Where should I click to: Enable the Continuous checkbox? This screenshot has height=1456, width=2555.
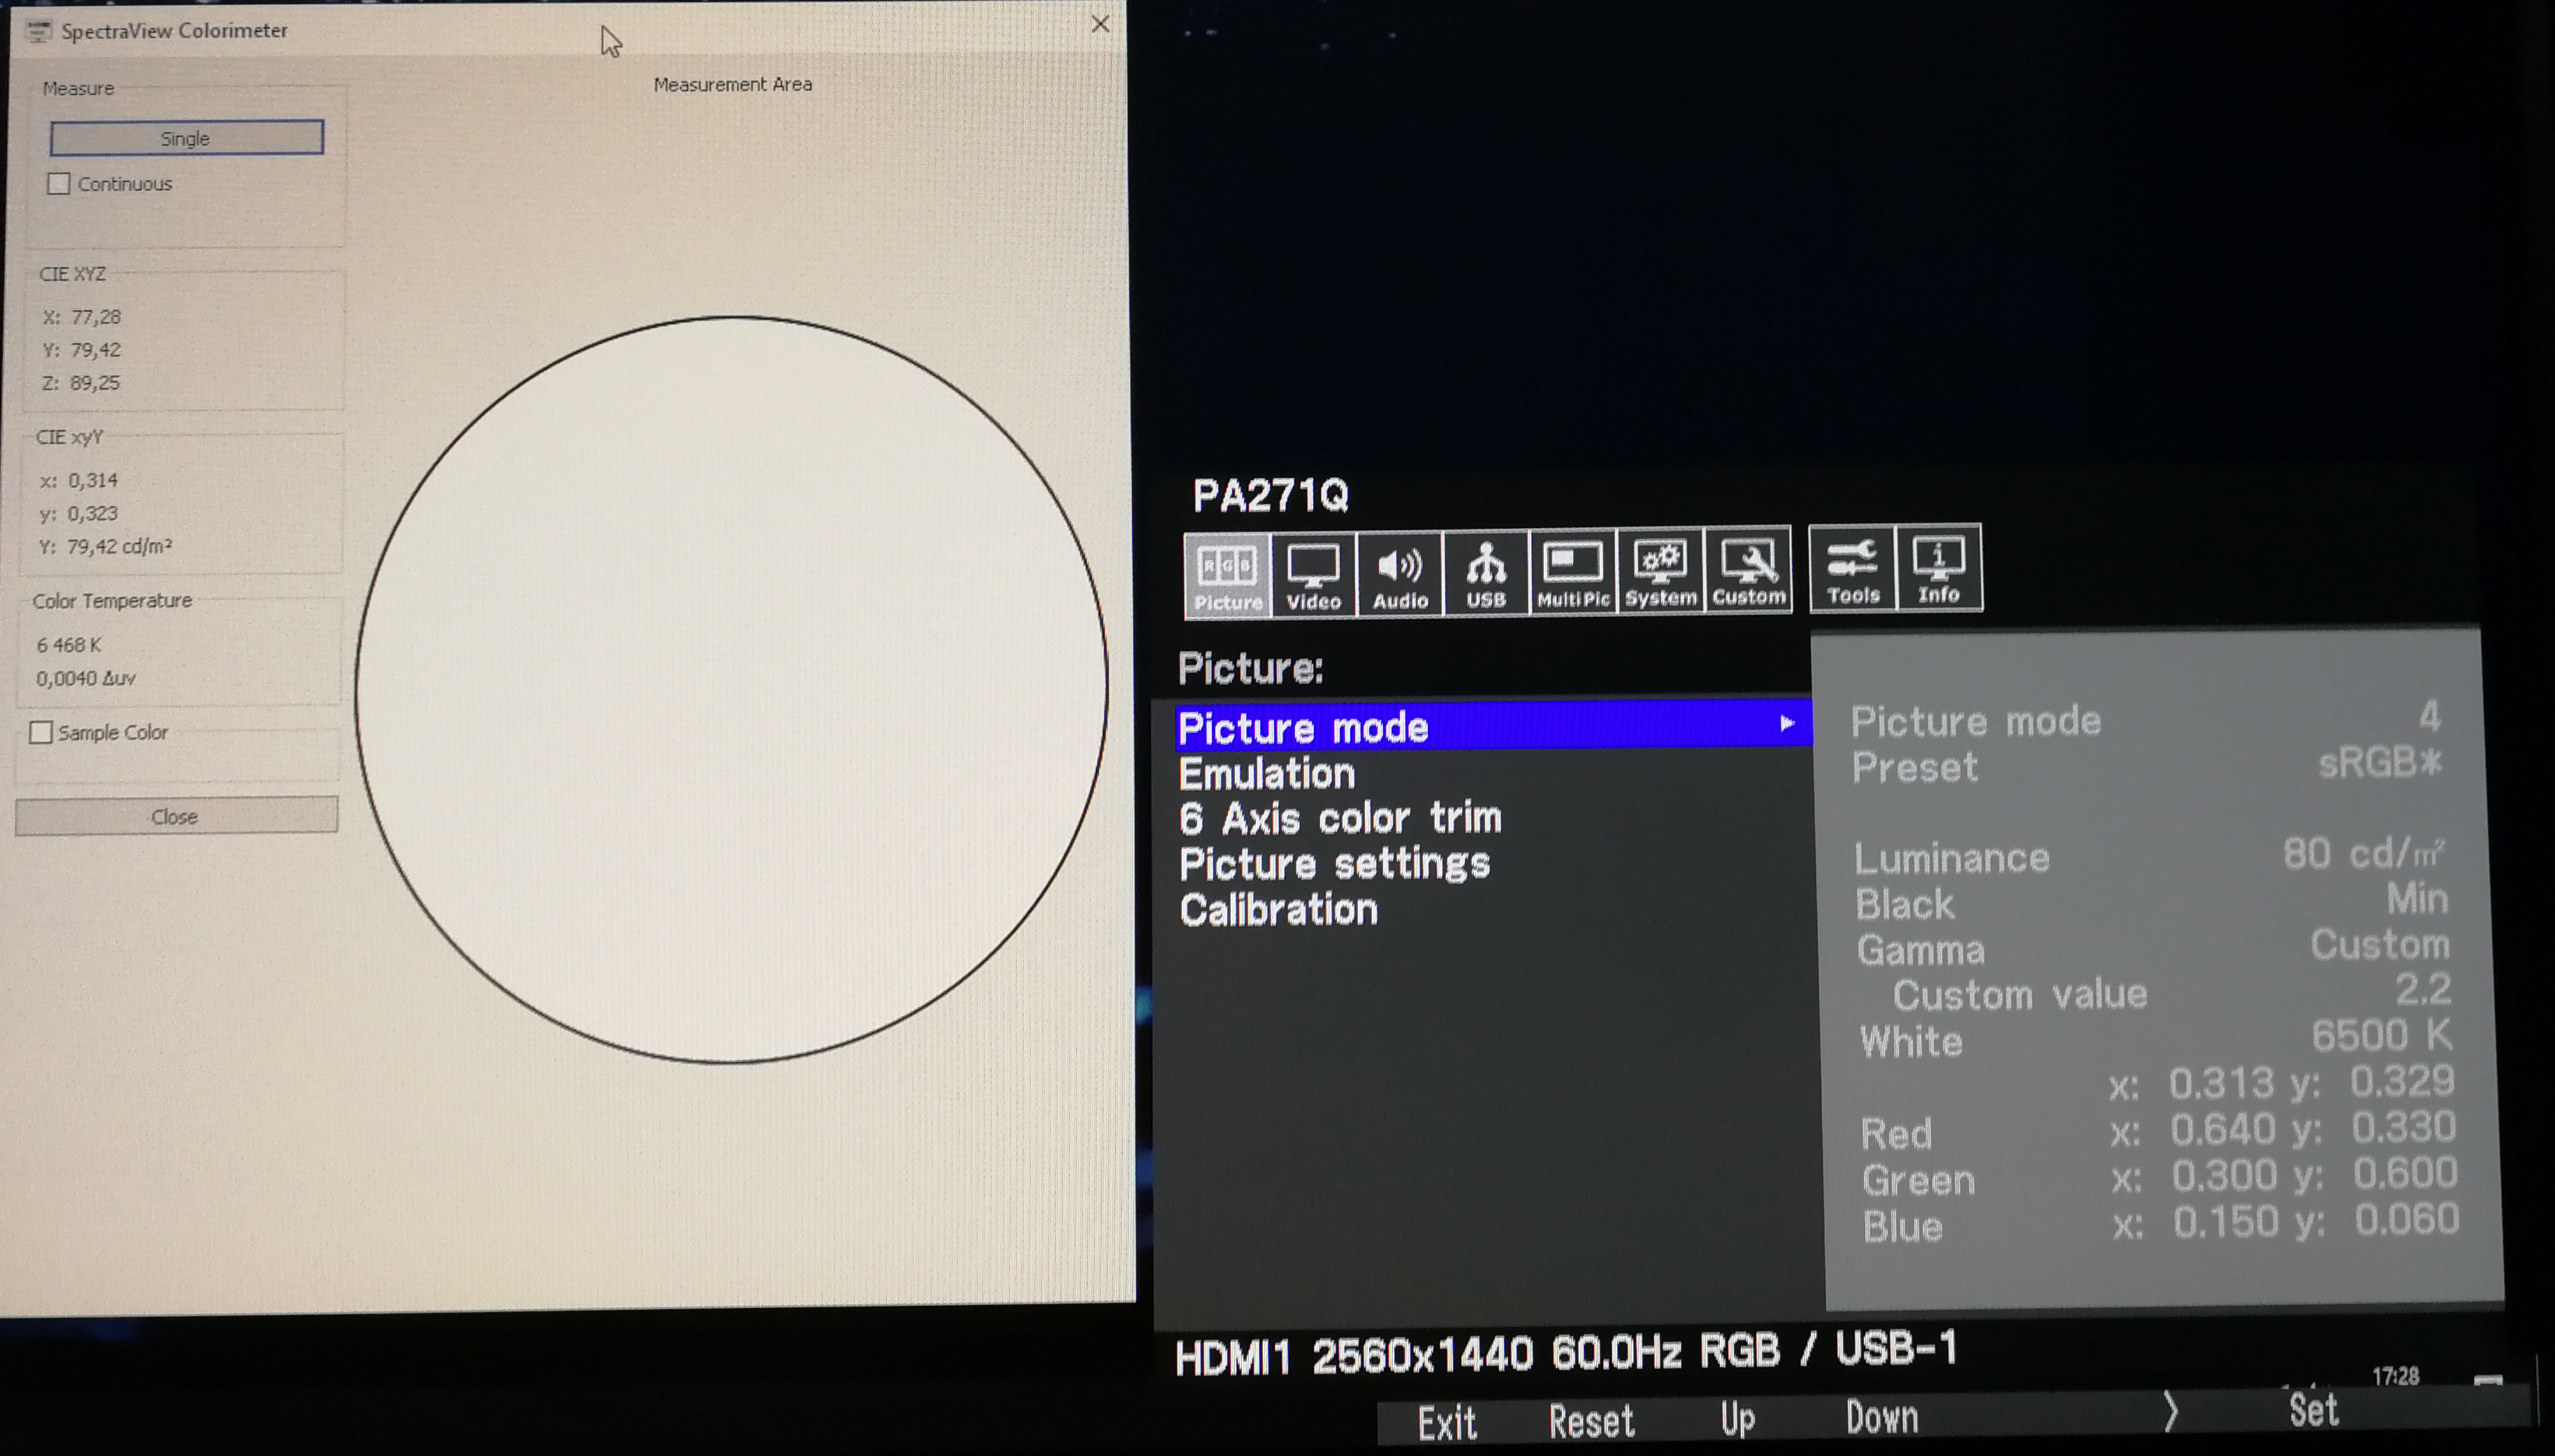point(59,184)
